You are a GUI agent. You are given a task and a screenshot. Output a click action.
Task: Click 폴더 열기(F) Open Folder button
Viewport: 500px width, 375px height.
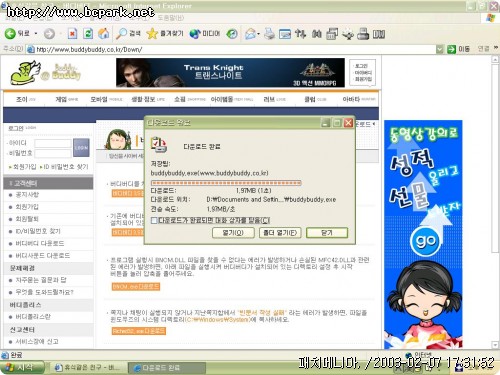point(280,233)
